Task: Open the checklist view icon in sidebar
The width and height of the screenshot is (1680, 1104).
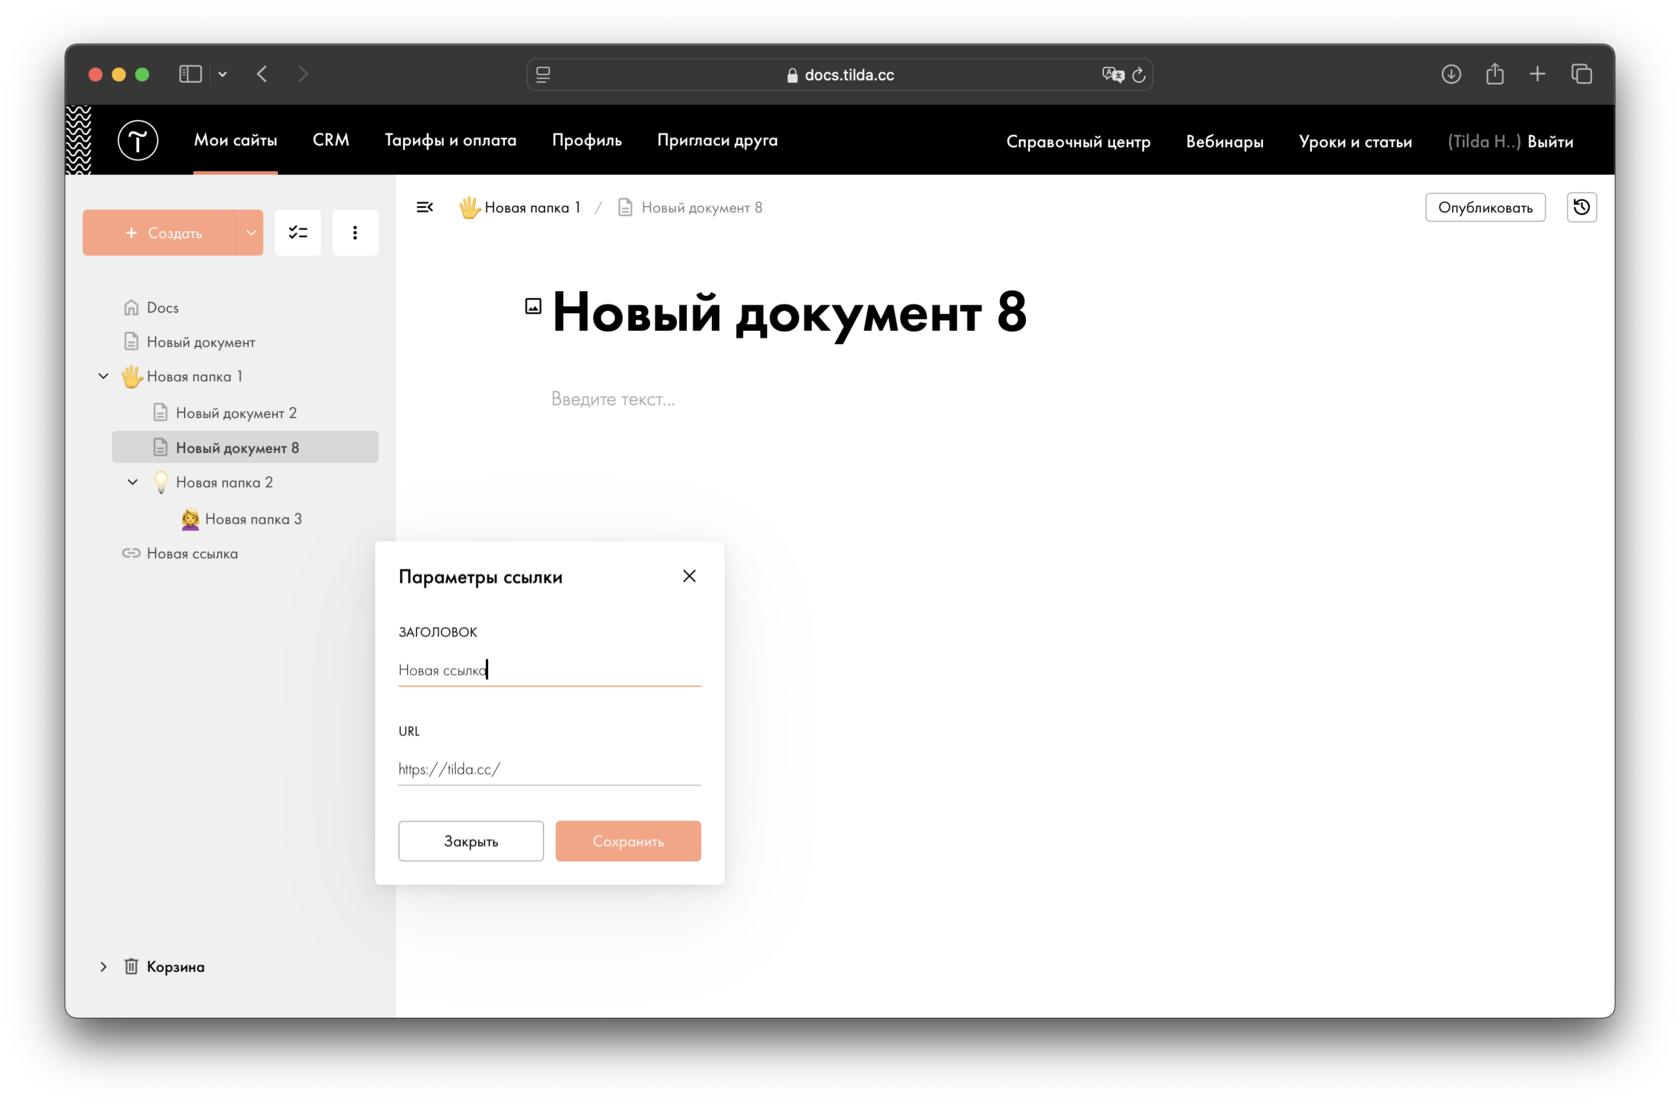Action: pyautogui.click(x=298, y=233)
